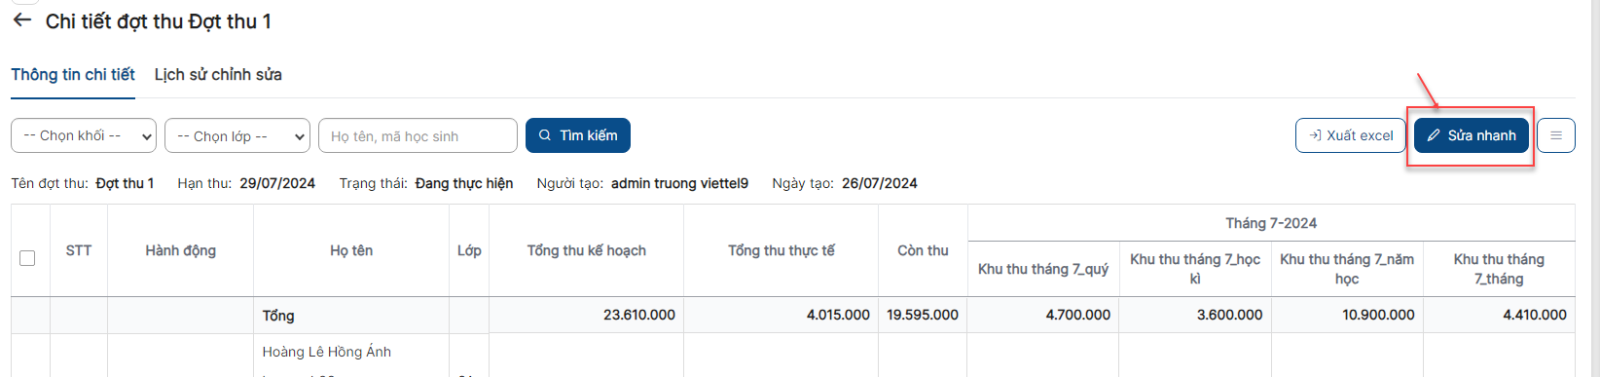Open the hamburger menu icon beside Sửa nhanh

pyautogui.click(x=1556, y=135)
